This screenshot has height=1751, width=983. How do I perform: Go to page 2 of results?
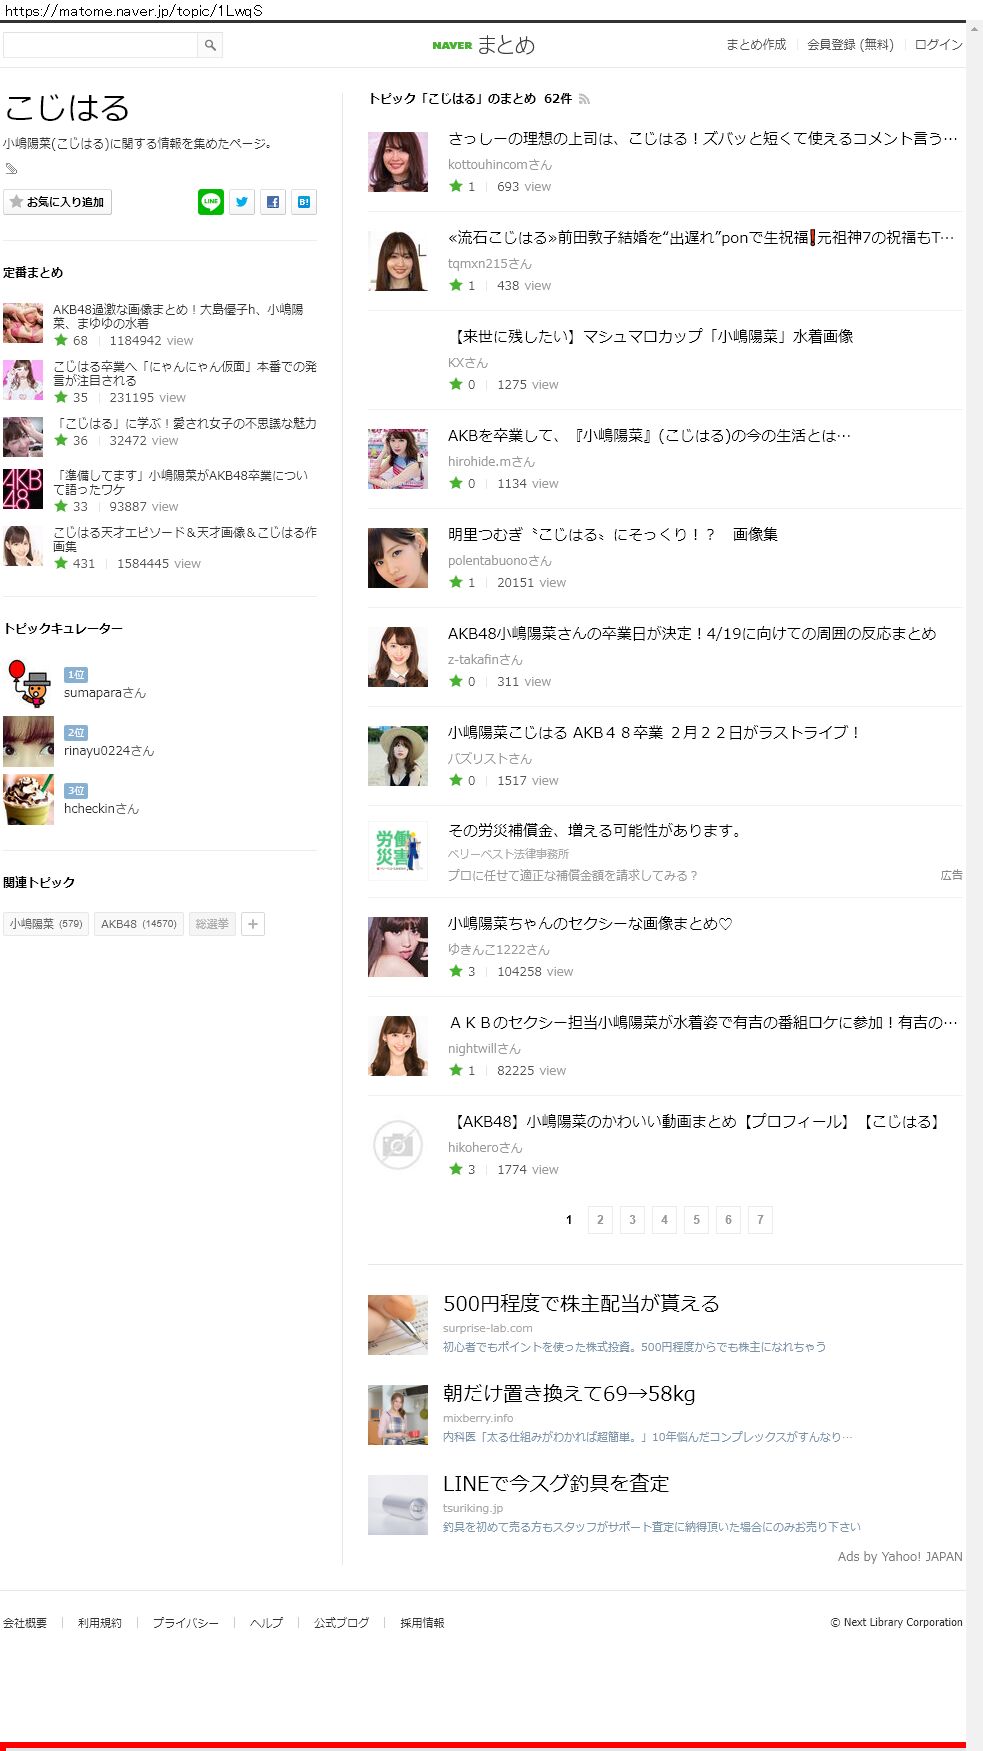[600, 1219]
